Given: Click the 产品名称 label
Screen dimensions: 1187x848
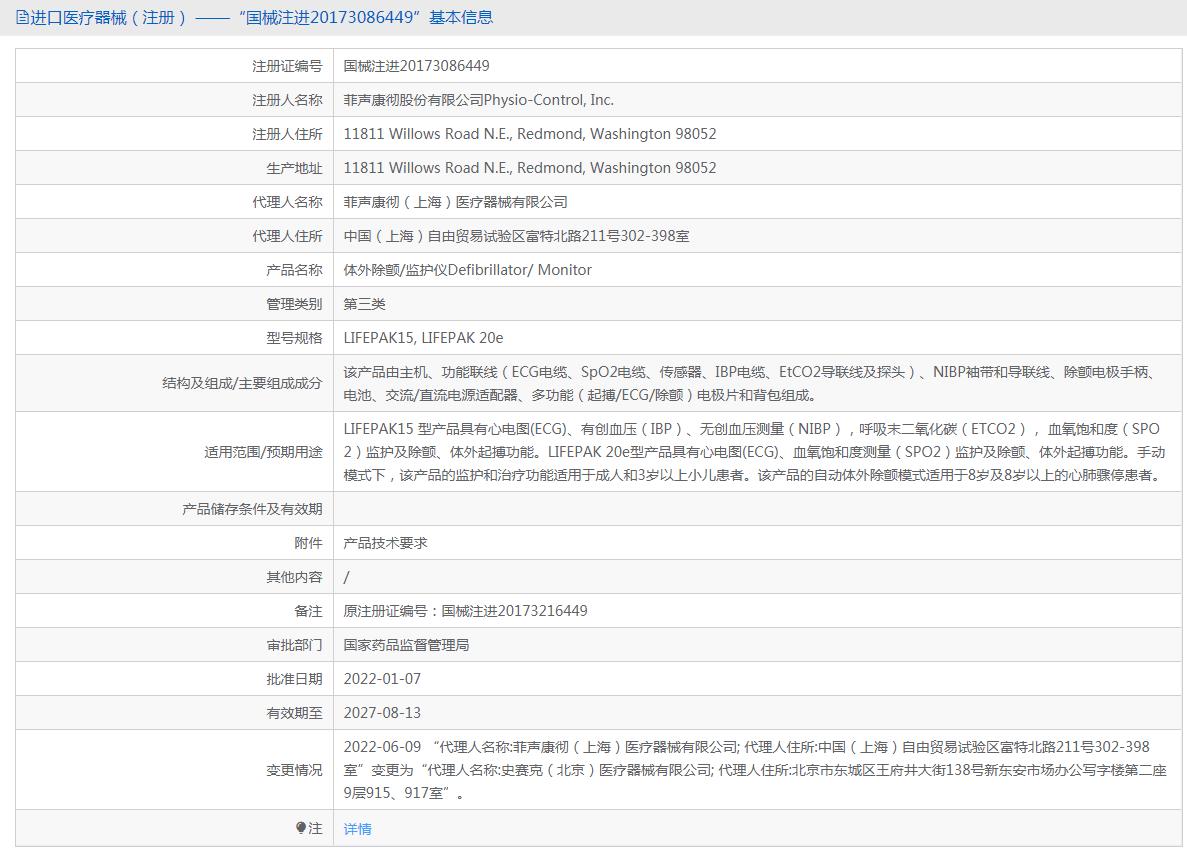Looking at the screenshot, I should [x=294, y=270].
